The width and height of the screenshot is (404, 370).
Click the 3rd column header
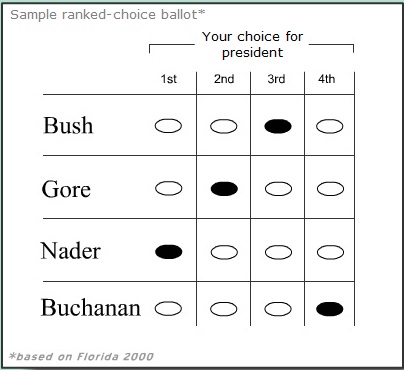tap(276, 79)
